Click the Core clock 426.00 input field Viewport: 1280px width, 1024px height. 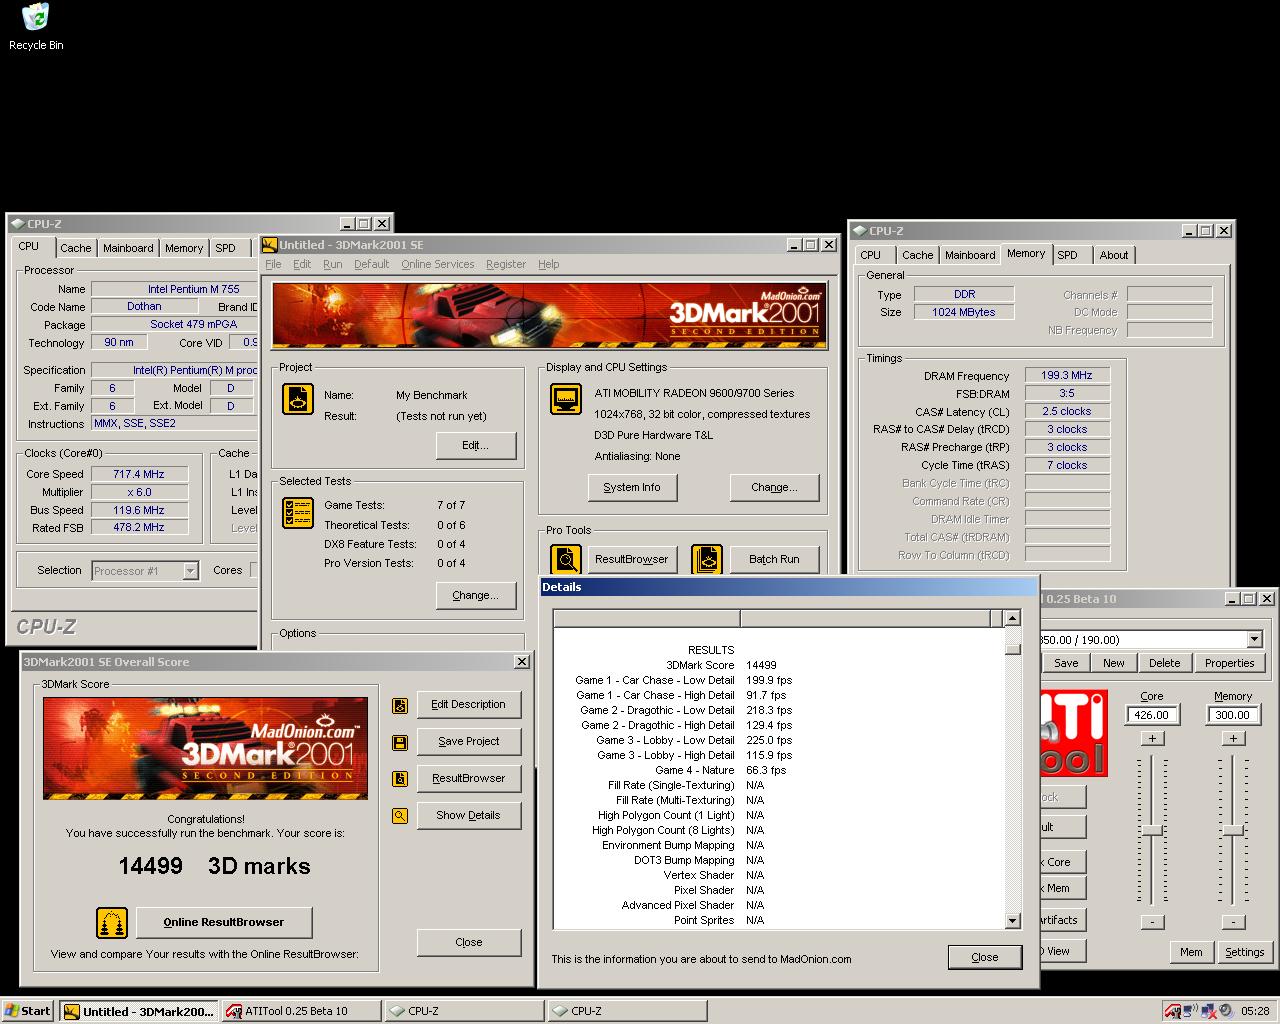1152,715
